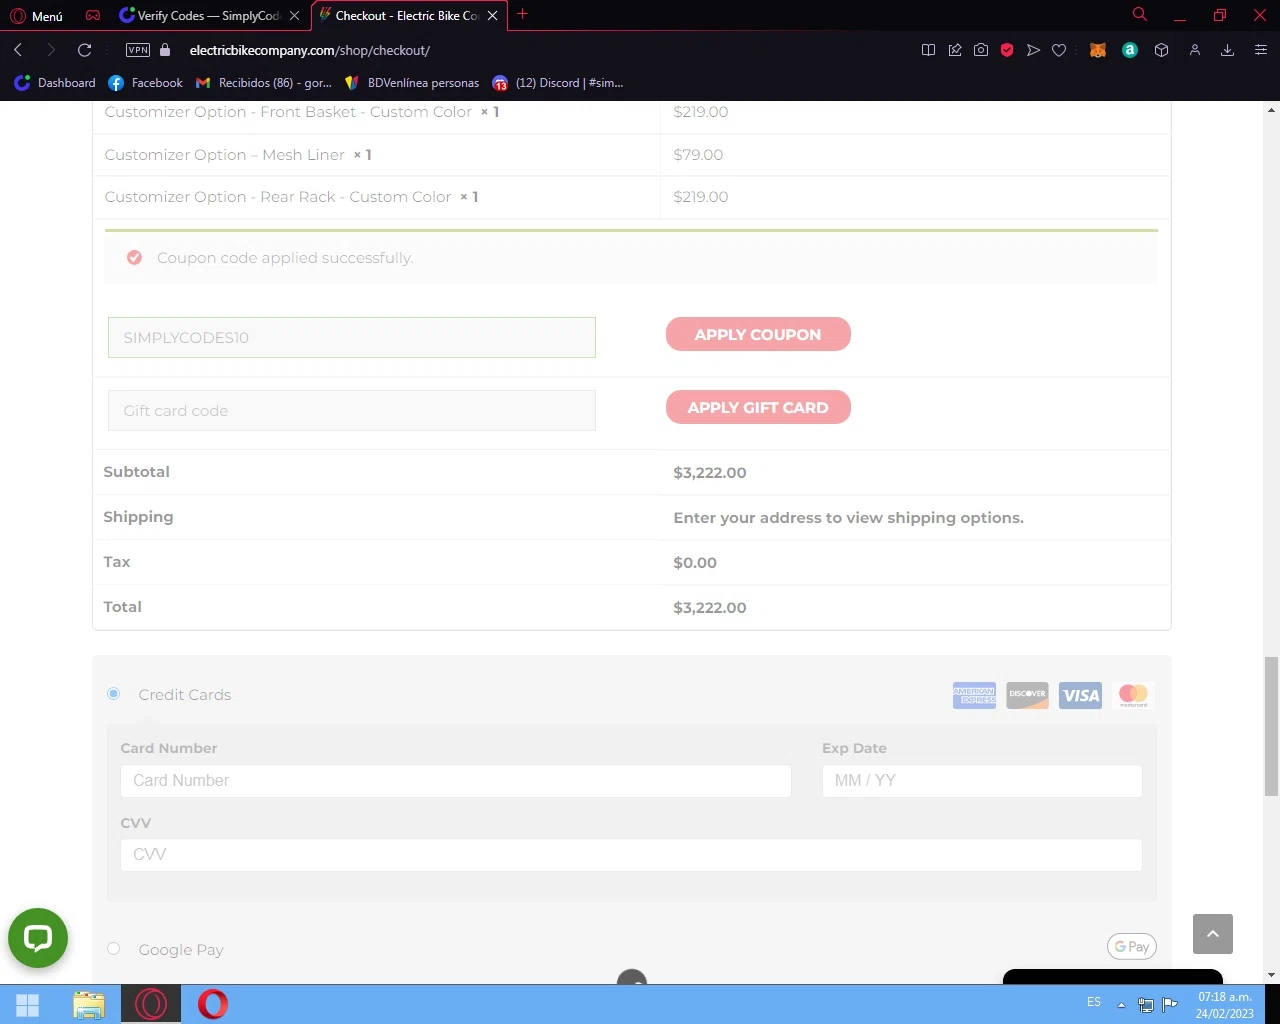The image size is (1280, 1024).
Task: Open the red Opera taskbar icon
Action: [x=213, y=1004]
